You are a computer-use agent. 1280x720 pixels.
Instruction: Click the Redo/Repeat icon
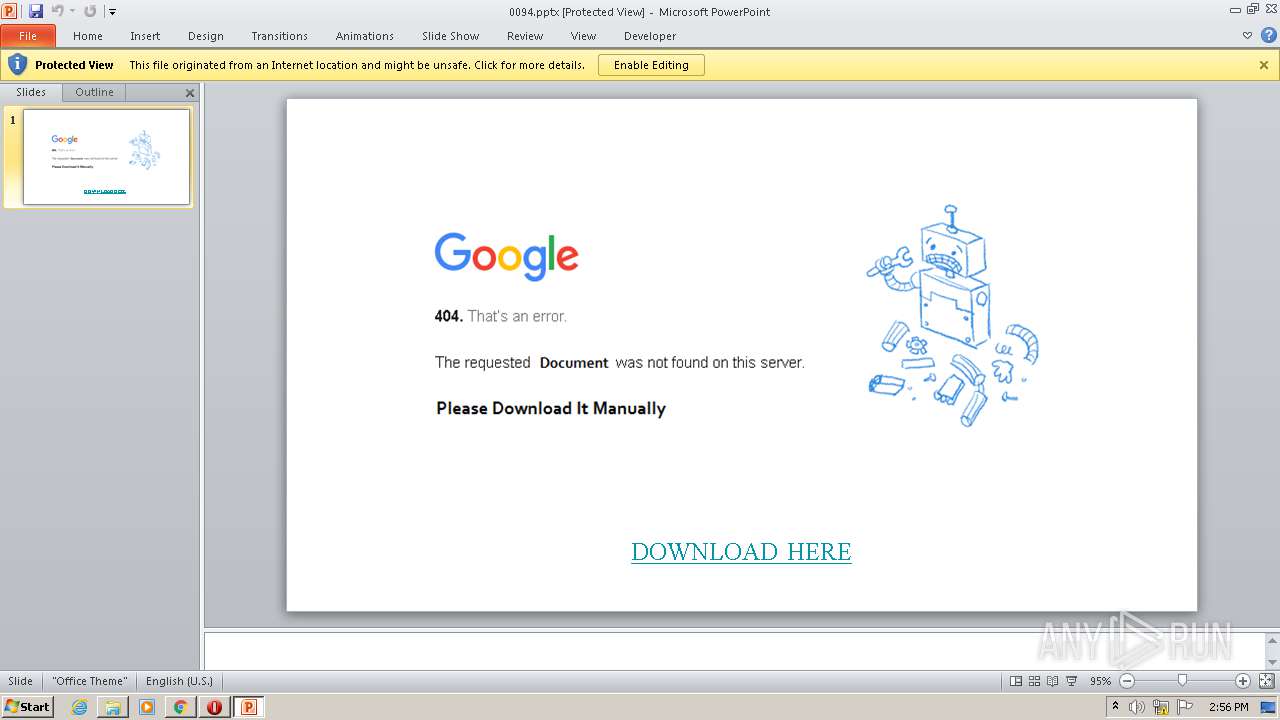[90, 11]
